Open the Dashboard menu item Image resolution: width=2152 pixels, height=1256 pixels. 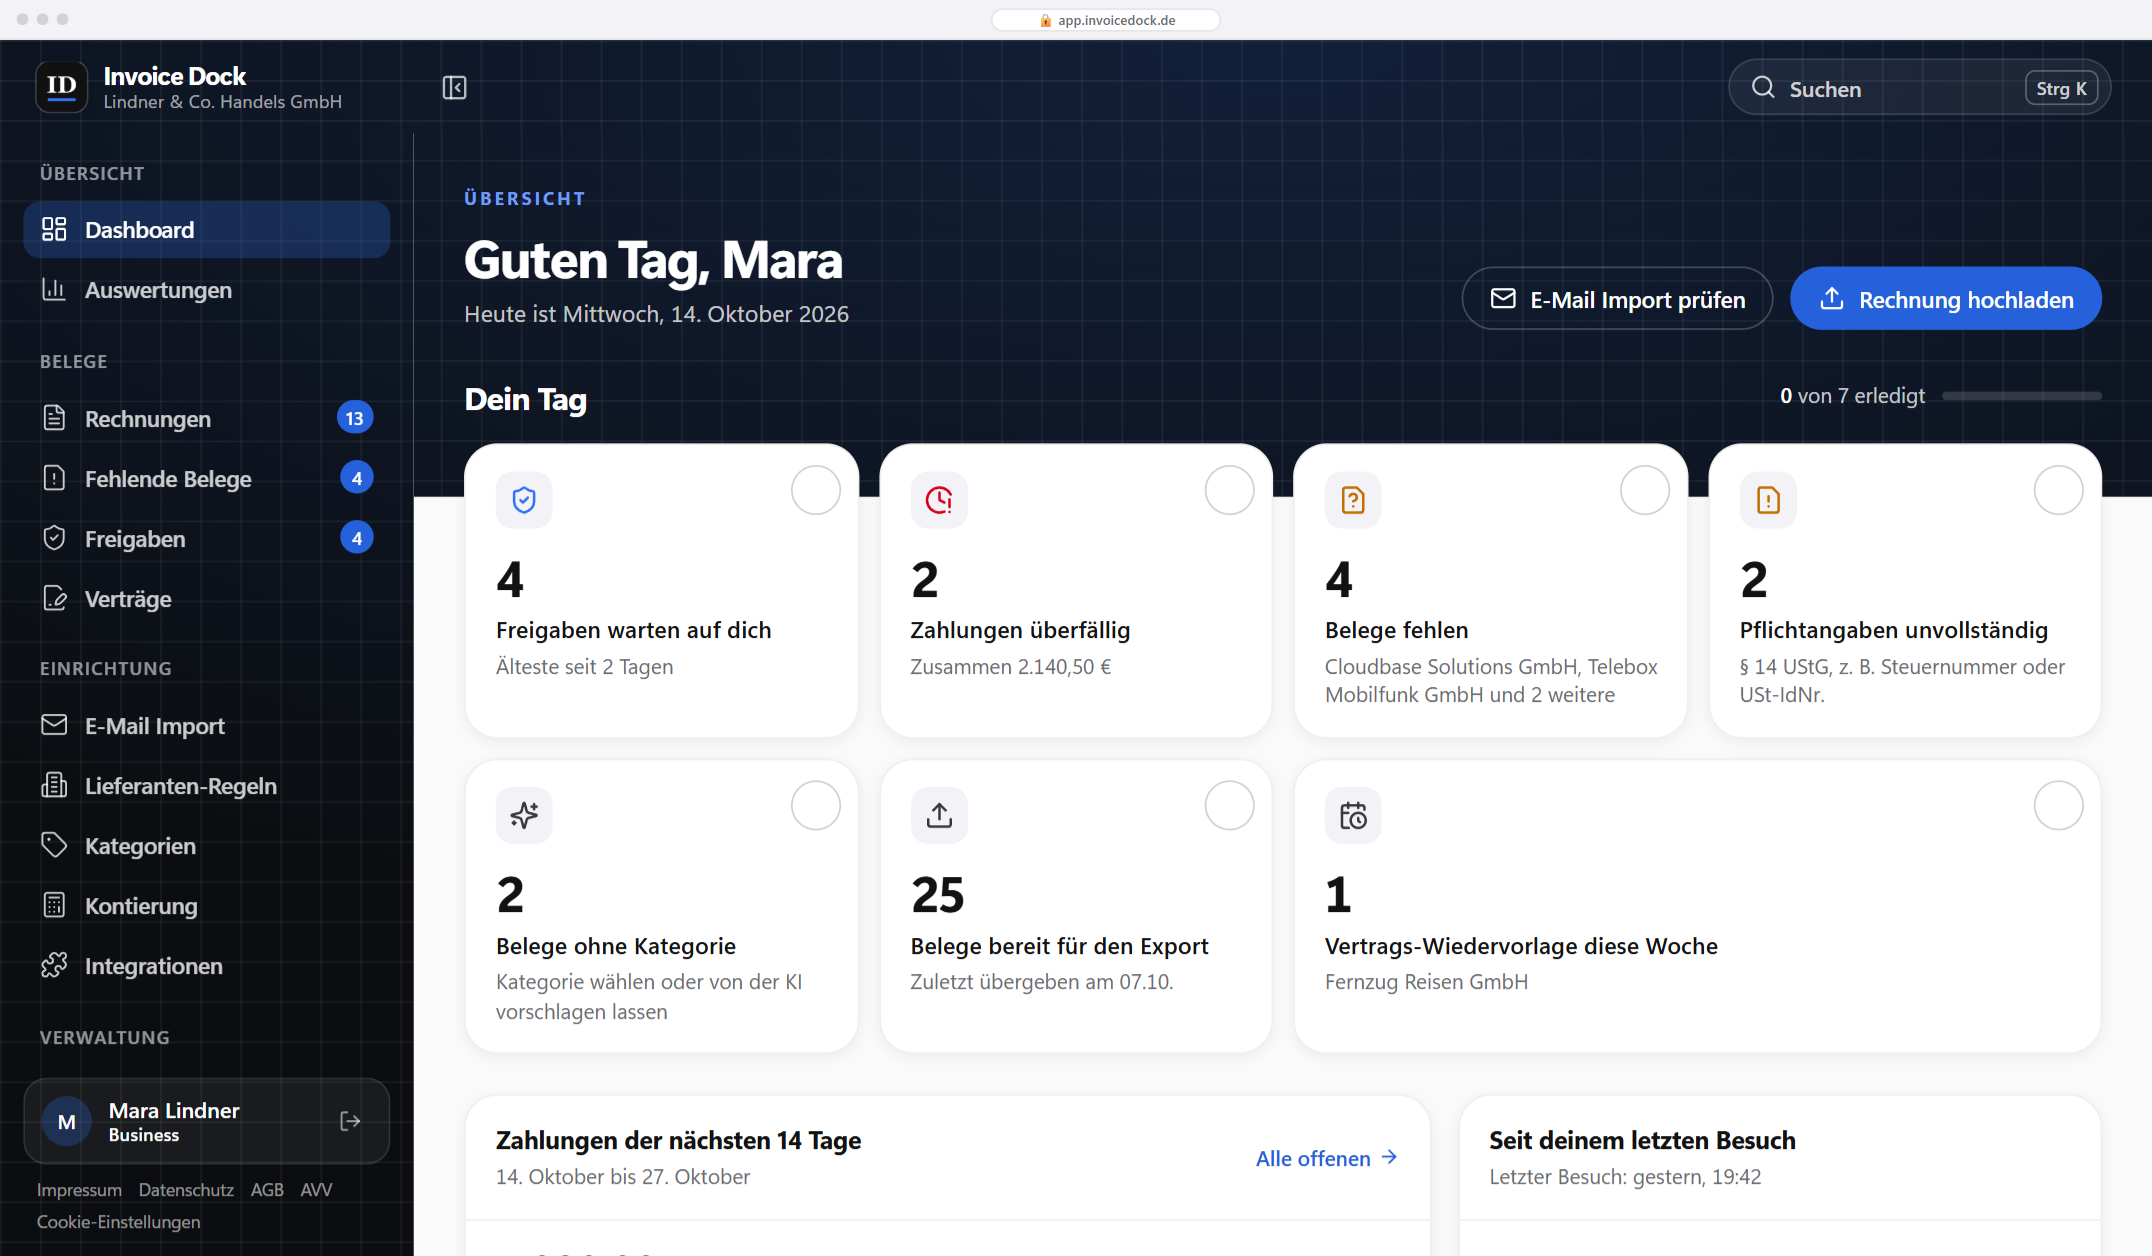point(207,230)
